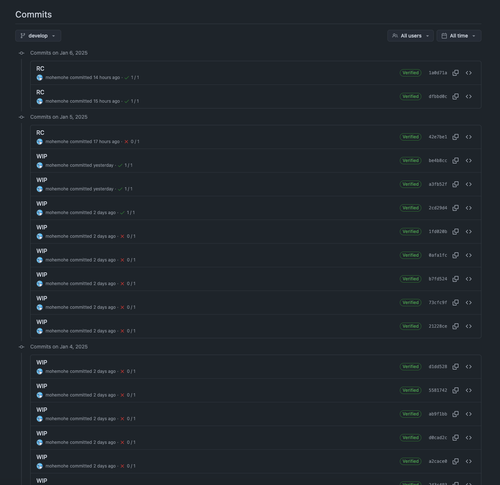Image resolution: width=500 pixels, height=485 pixels.
Task: Open the develop branch selector dropdown
Action: [38, 36]
